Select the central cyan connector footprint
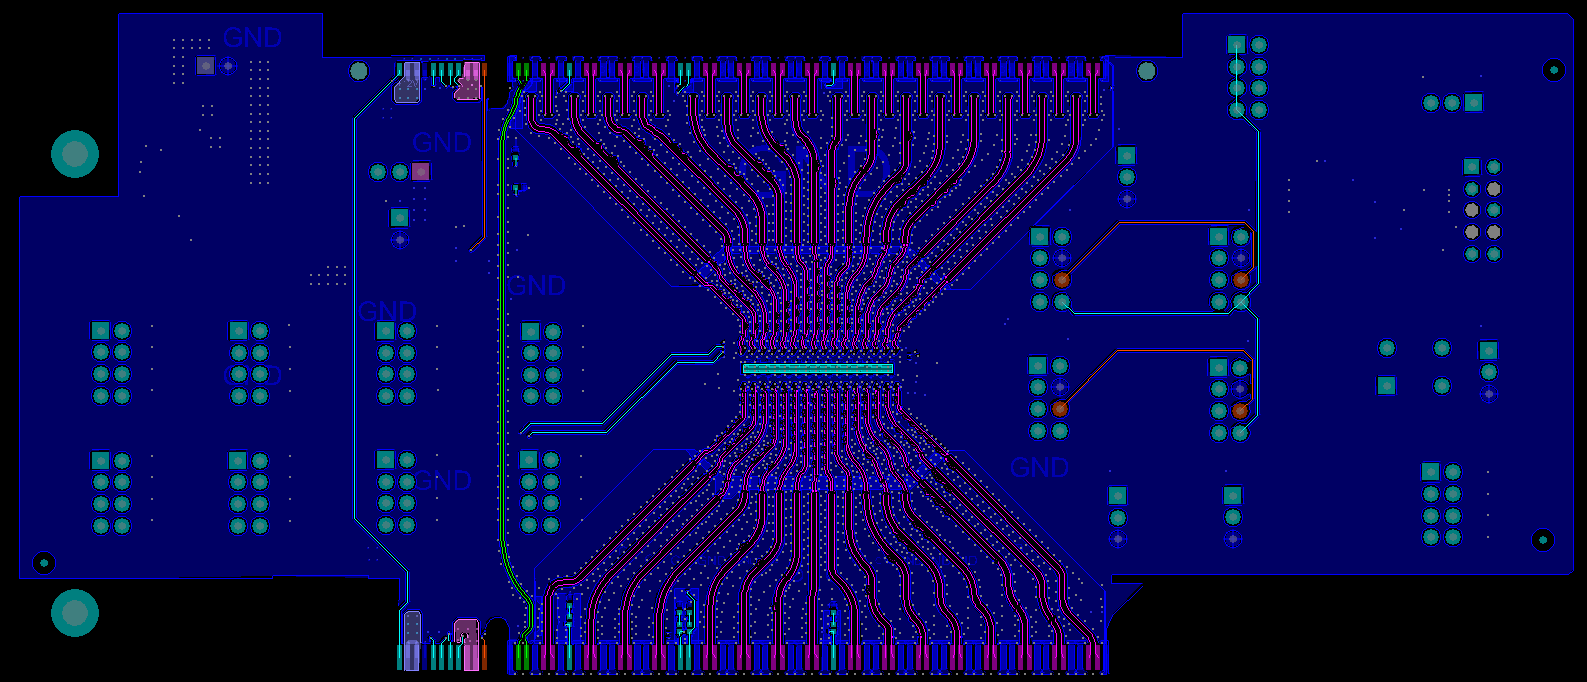Viewport: 1587px width, 682px height. coord(818,369)
